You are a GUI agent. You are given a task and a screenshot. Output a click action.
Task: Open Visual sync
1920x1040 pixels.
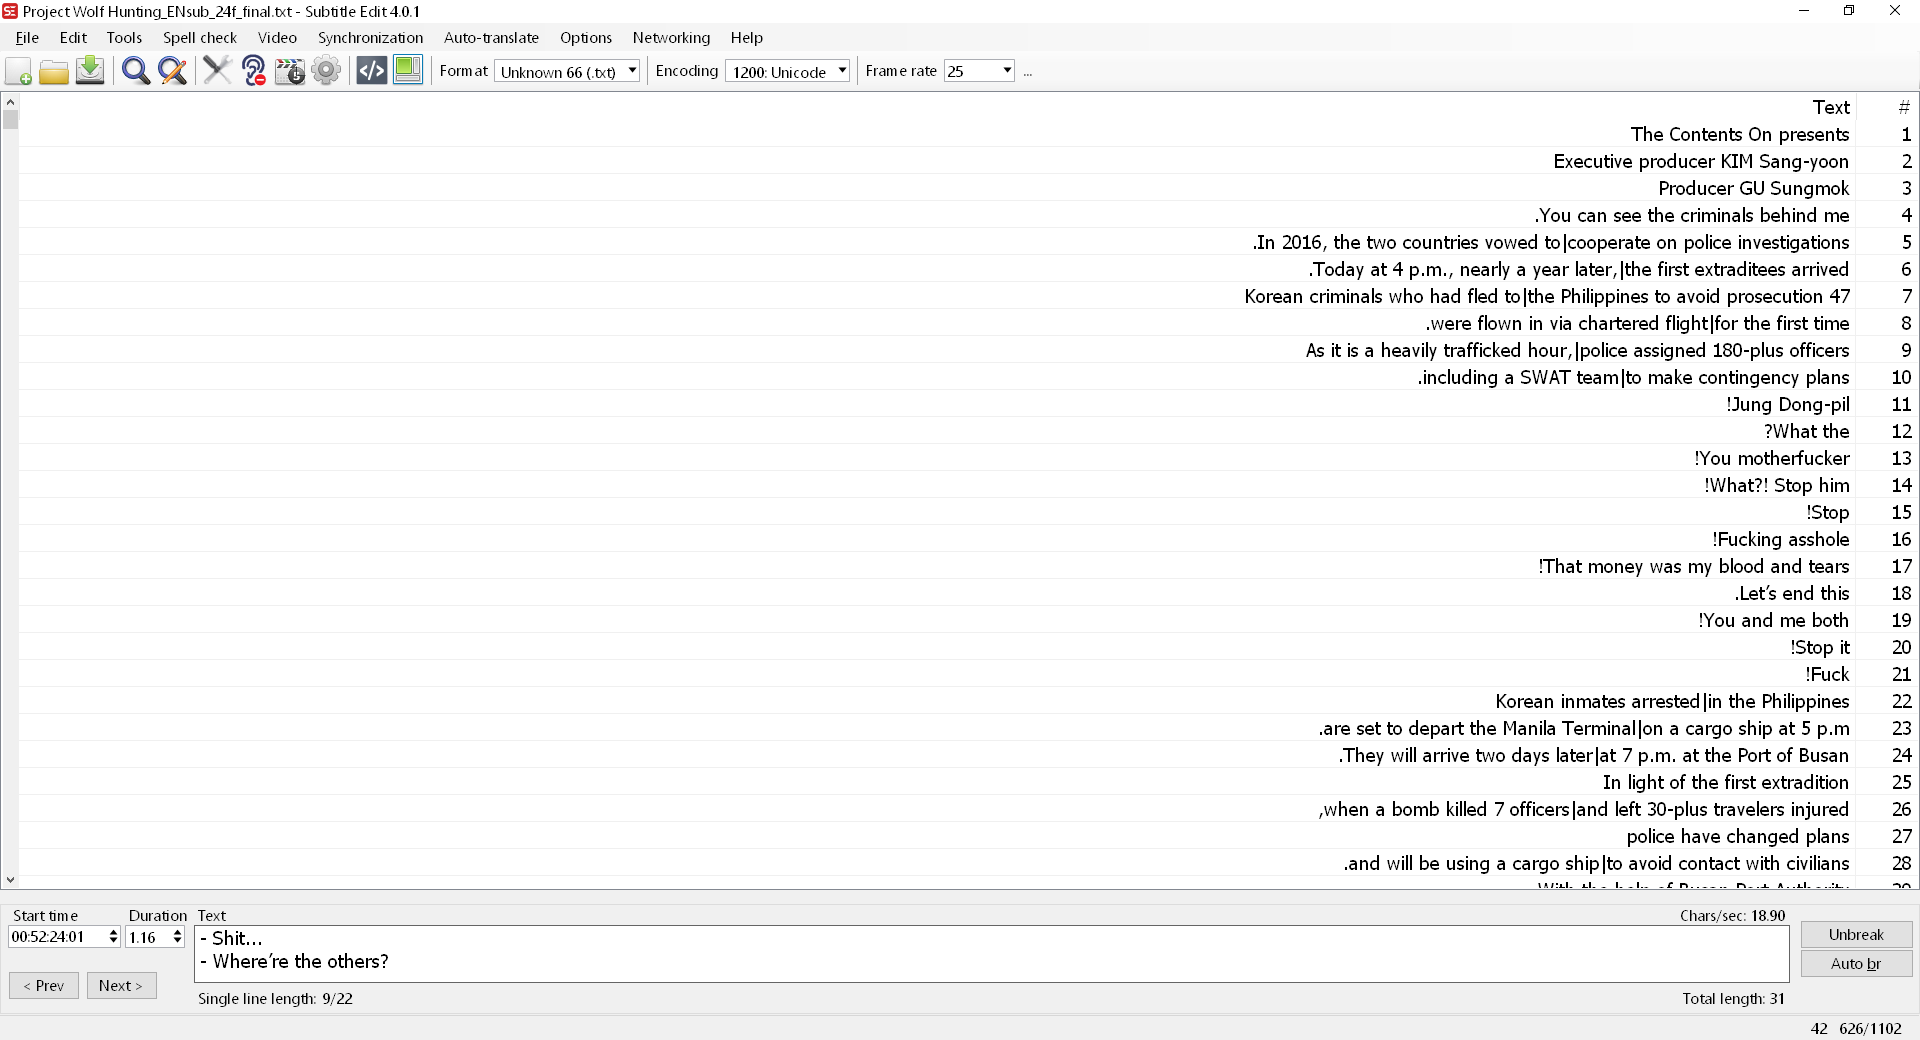click(x=289, y=71)
